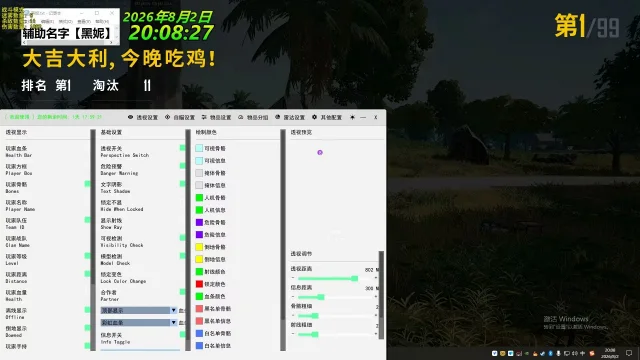Pick the 倒地信息 yellow color swatch
Screen dimensions: 640x360
199,259
